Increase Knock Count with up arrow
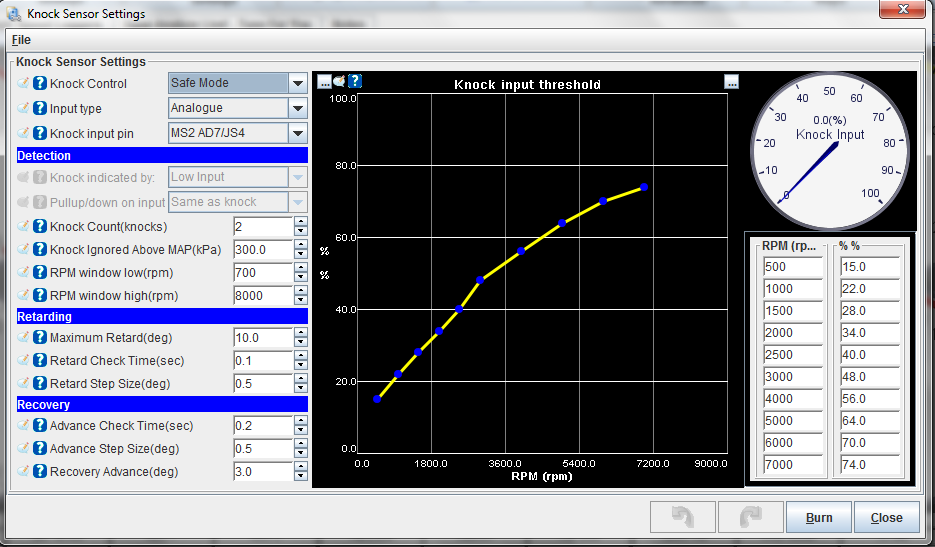This screenshot has height=547, width=935. point(300,222)
